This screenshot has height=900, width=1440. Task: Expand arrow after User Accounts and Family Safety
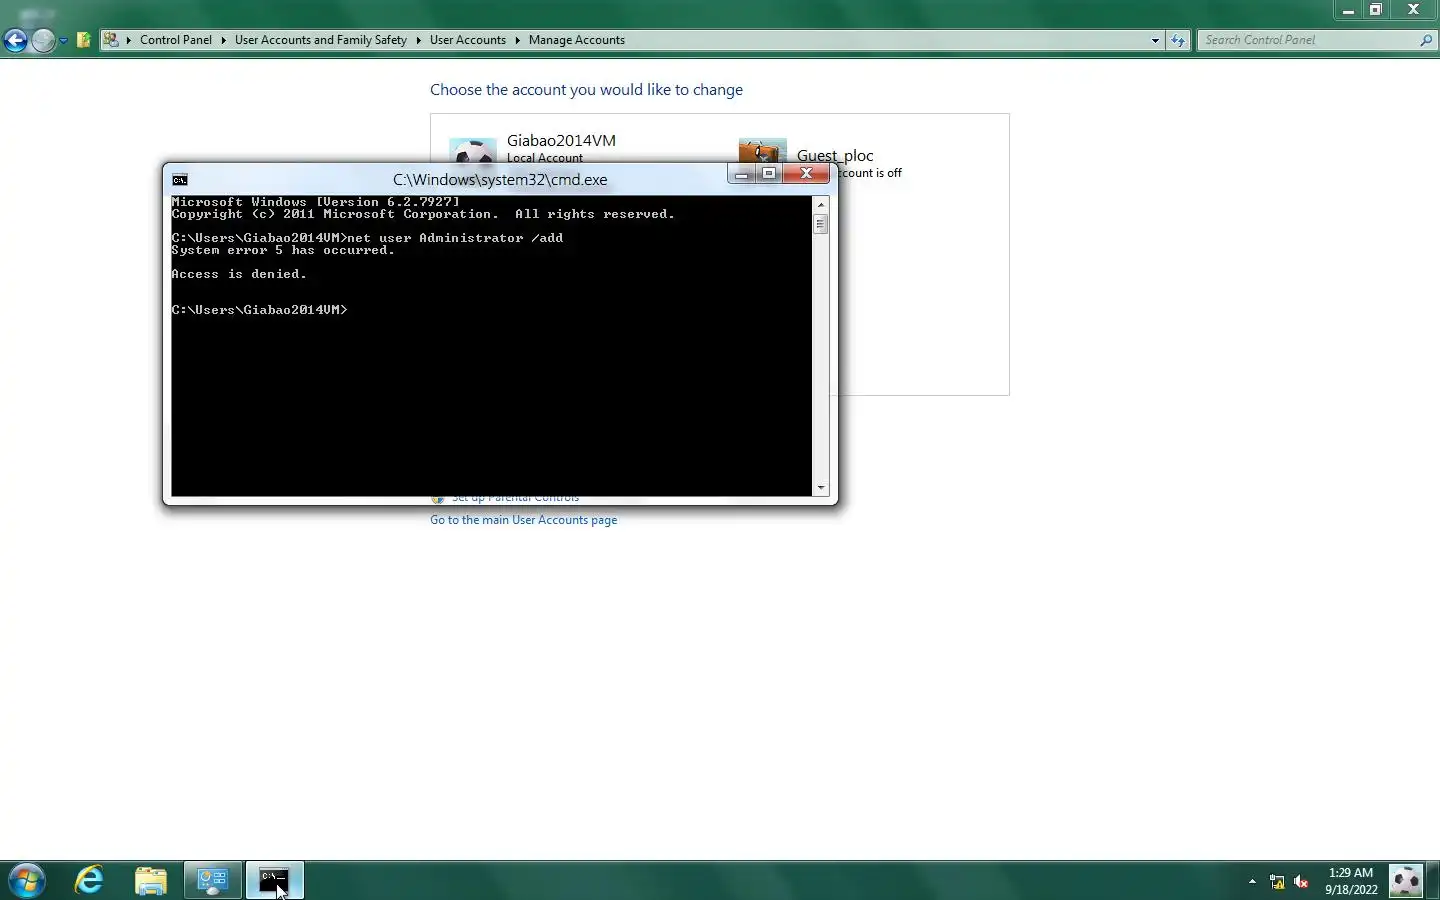tap(419, 40)
